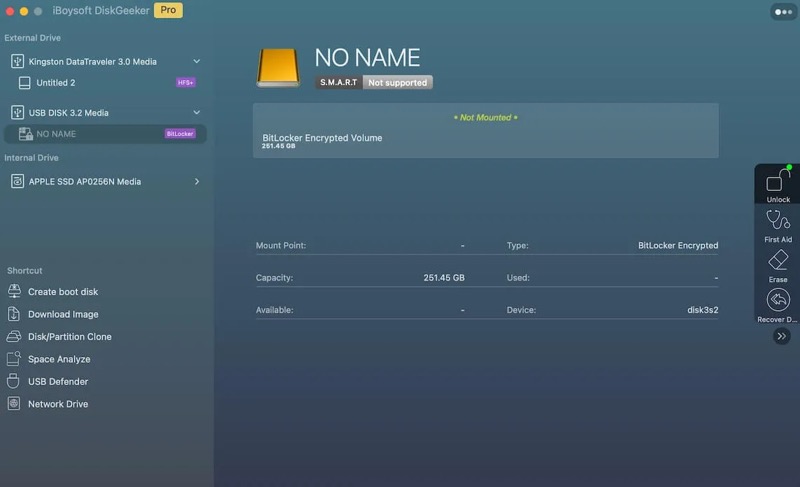The image size is (800, 487).
Task: Click the NO NAME heading title
Action: (367, 58)
